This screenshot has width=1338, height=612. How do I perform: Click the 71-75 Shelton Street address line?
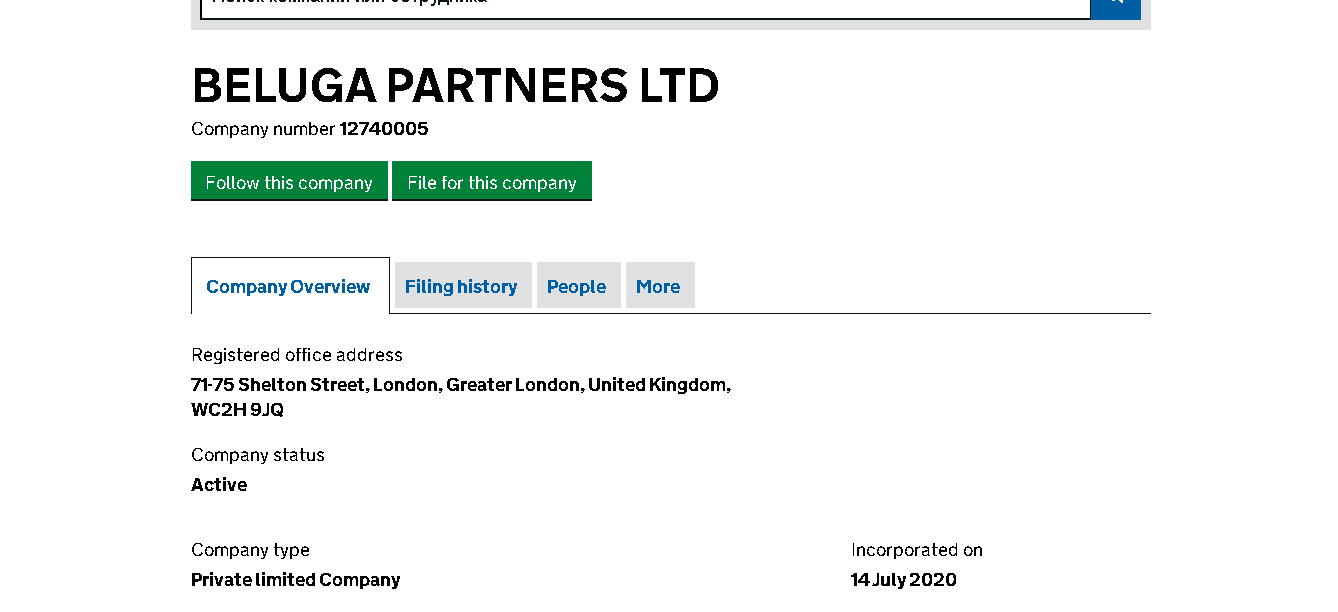point(460,385)
